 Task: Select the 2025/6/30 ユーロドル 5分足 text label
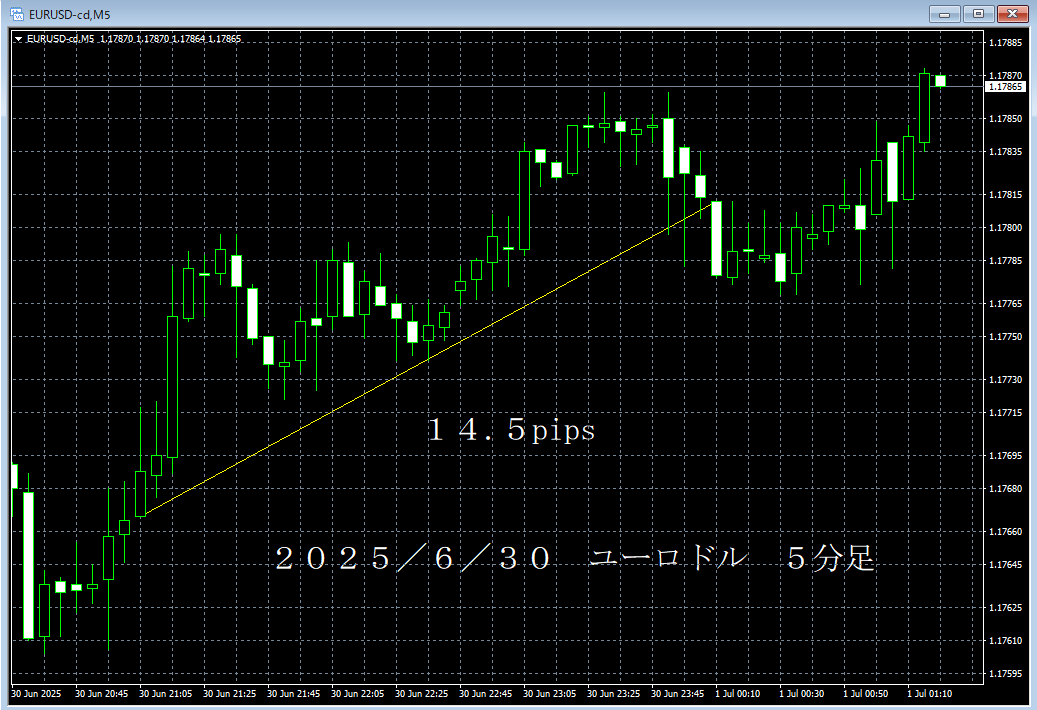(575, 559)
